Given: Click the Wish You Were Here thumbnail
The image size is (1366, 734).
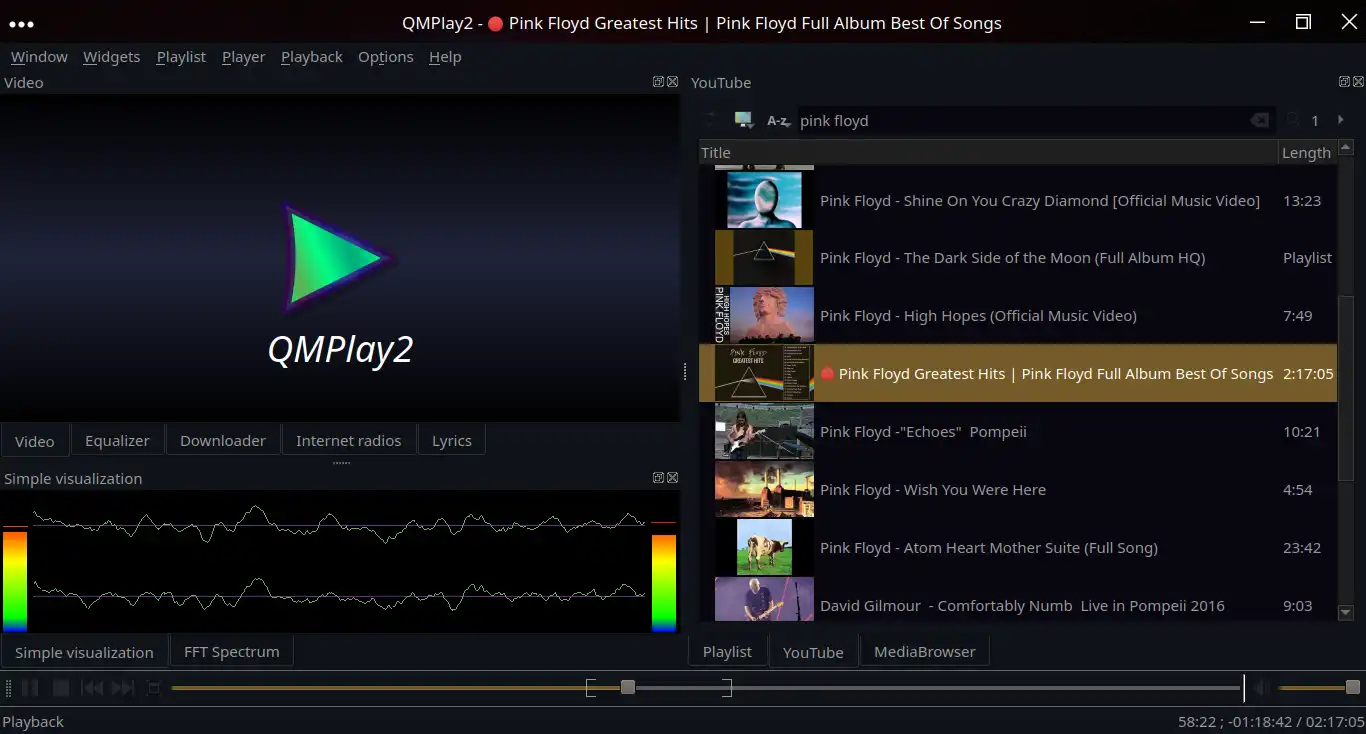Looking at the screenshot, I should 764,490.
